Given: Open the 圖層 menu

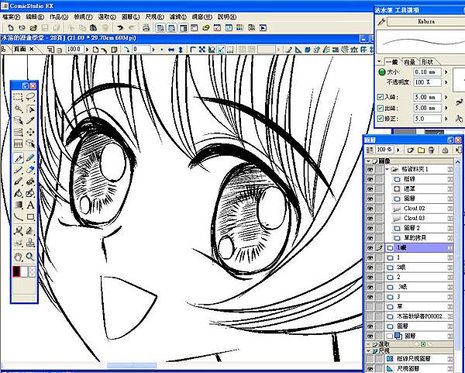Looking at the screenshot, I should (130, 17).
